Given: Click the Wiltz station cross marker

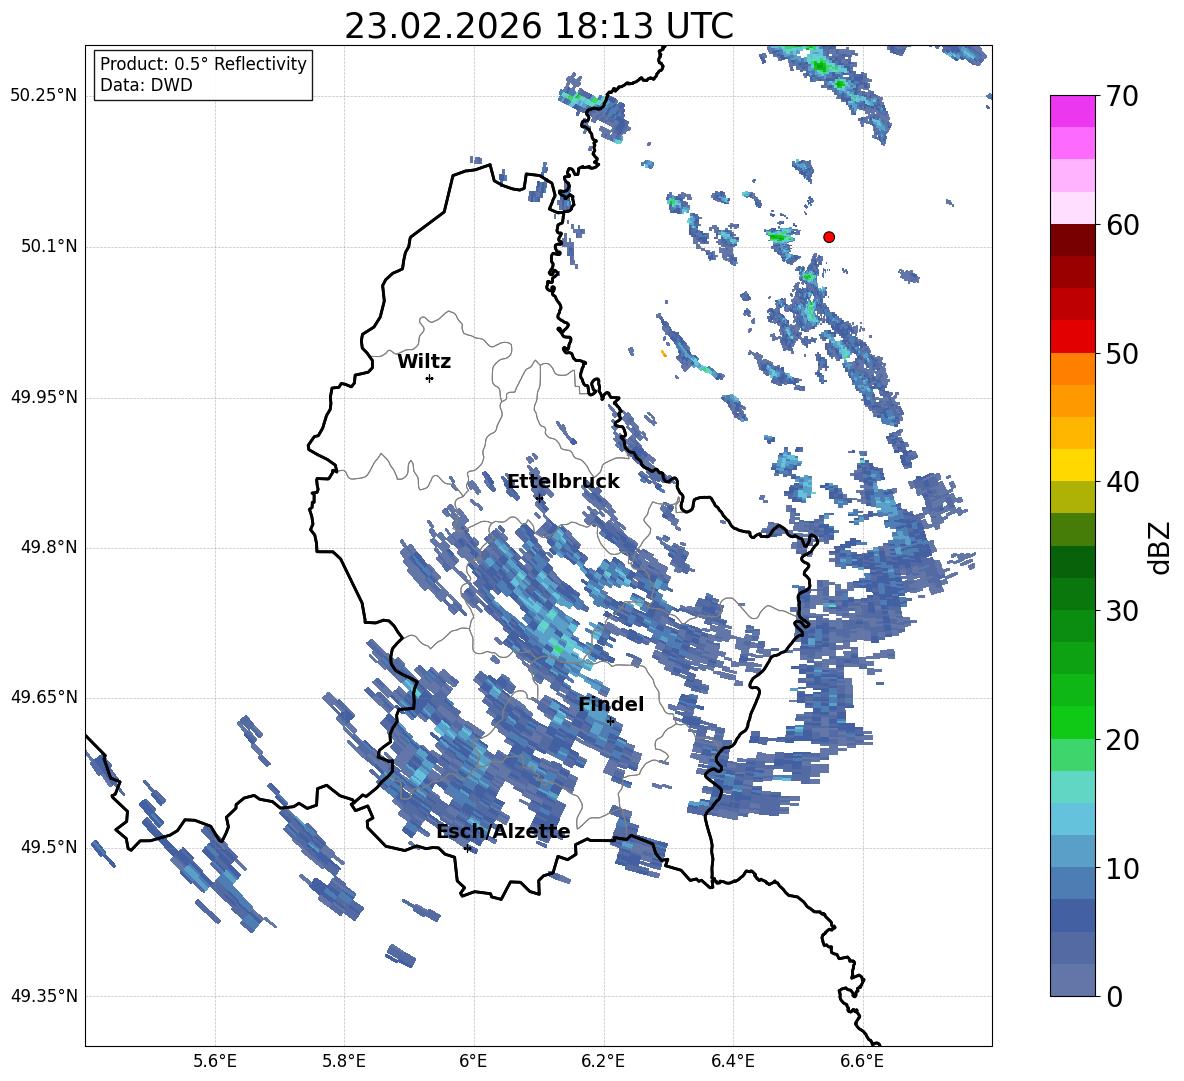Looking at the screenshot, I should [430, 379].
